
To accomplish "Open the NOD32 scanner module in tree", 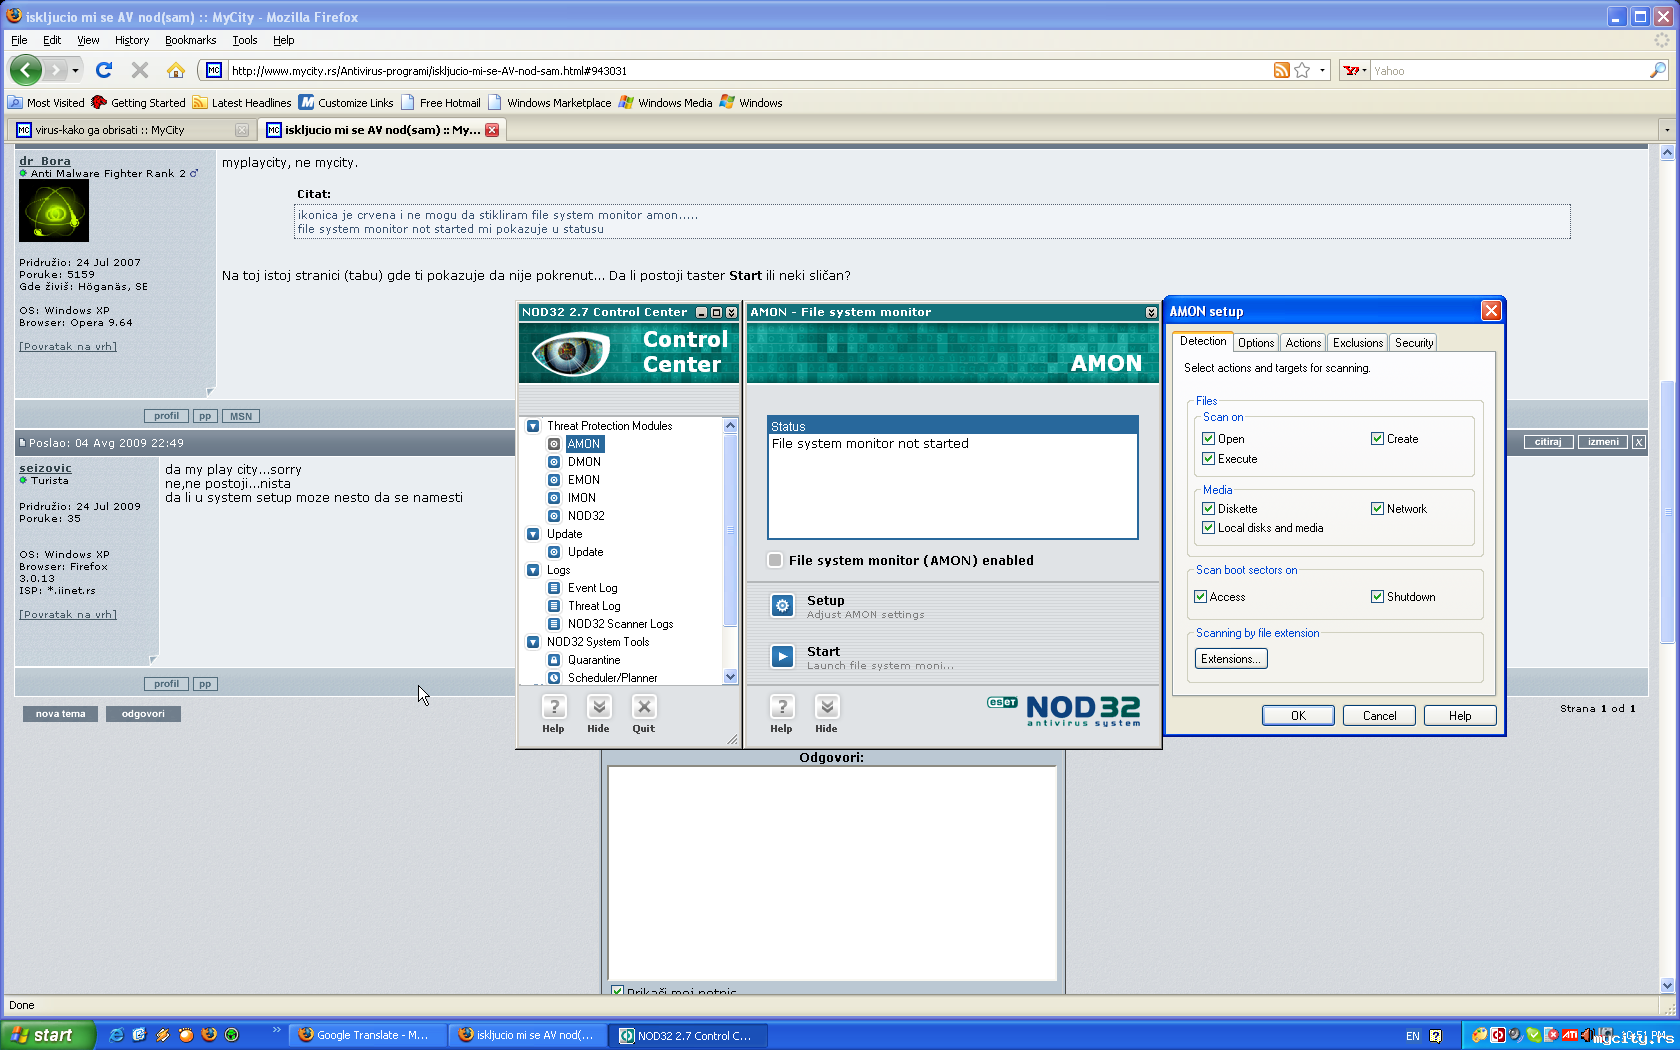I will pyautogui.click(x=586, y=516).
